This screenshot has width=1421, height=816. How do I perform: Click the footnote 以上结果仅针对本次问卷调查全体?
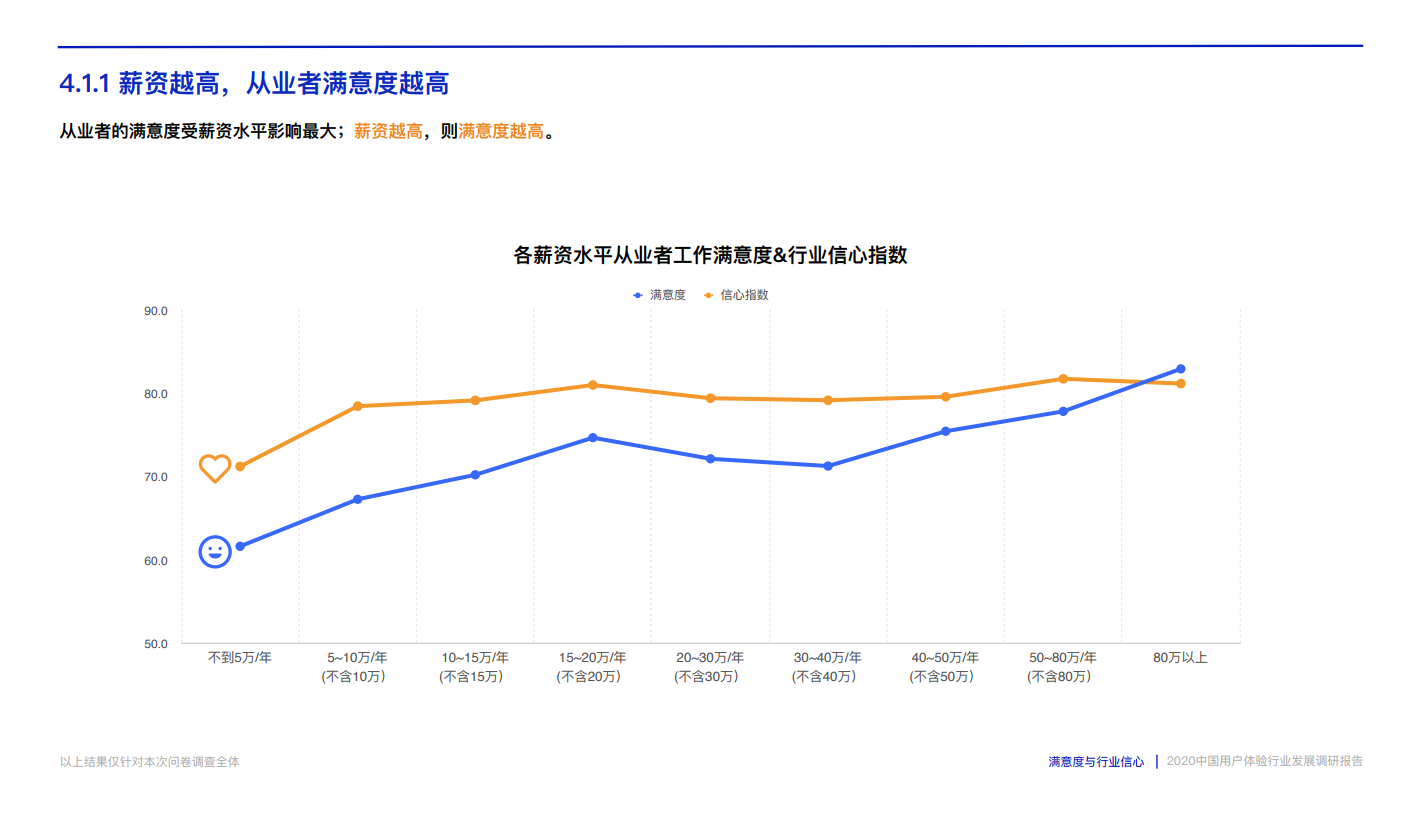click(150, 762)
